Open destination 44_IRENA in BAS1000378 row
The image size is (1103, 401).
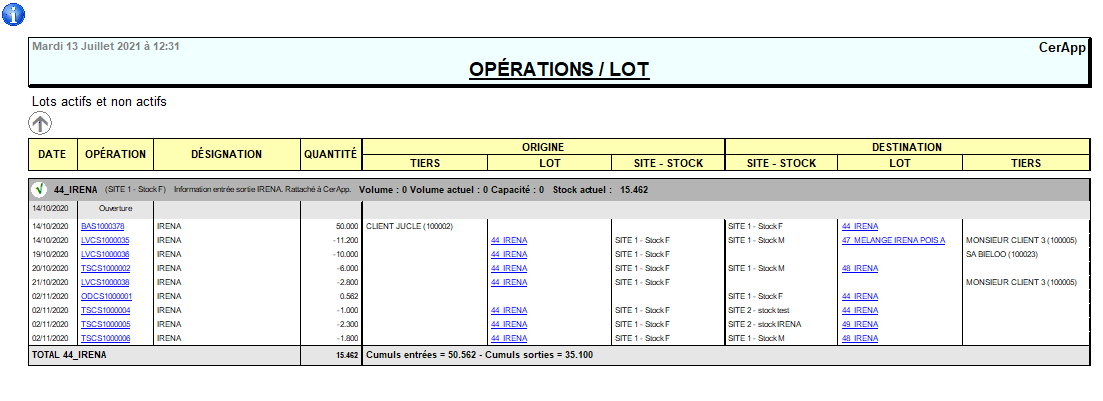coord(860,226)
